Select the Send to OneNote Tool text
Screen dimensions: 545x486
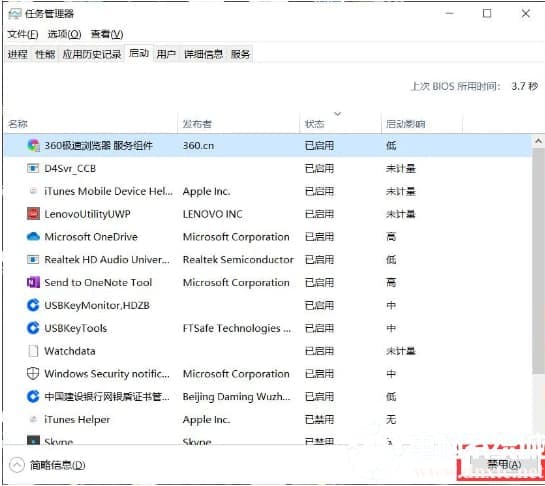pyautogui.click(x=98, y=282)
